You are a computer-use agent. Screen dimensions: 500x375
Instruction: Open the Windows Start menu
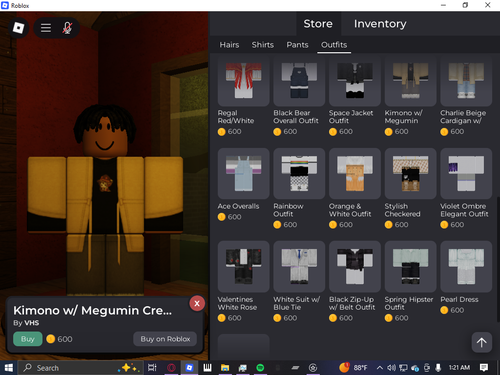click(9, 368)
